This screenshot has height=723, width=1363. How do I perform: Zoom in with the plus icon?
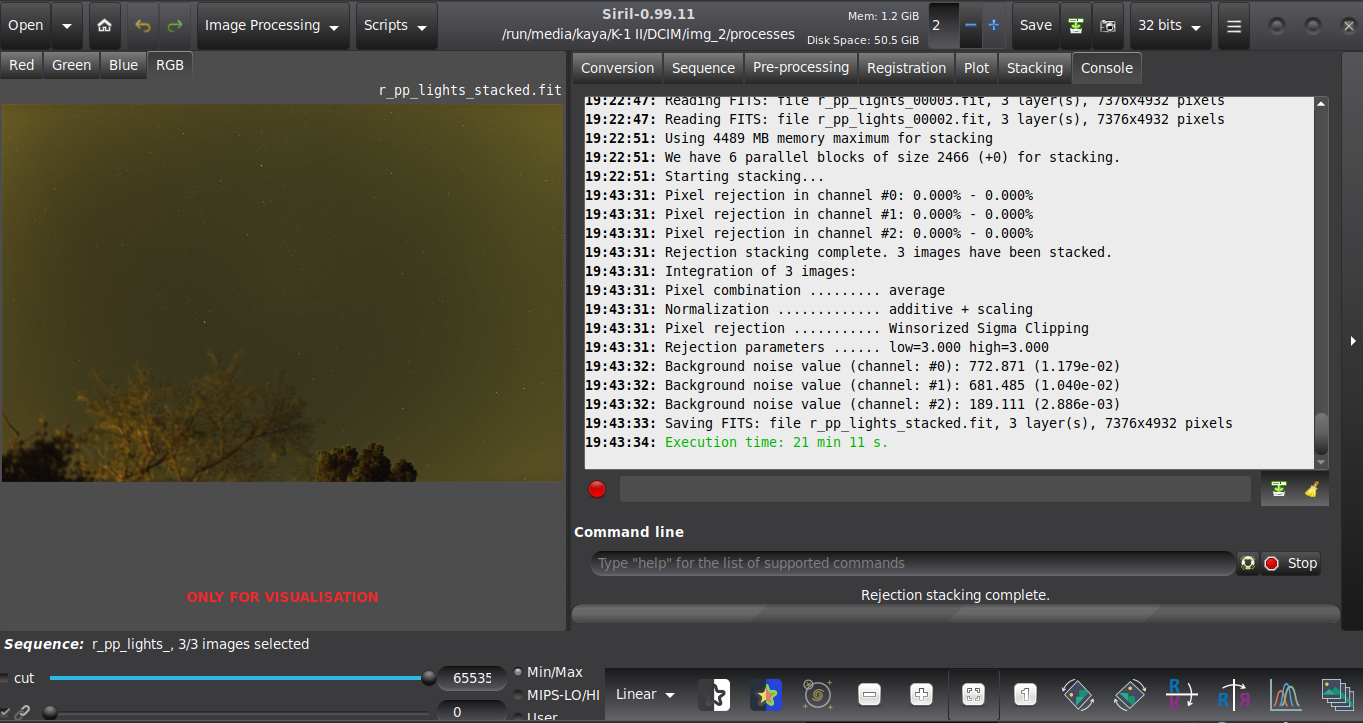[922, 694]
